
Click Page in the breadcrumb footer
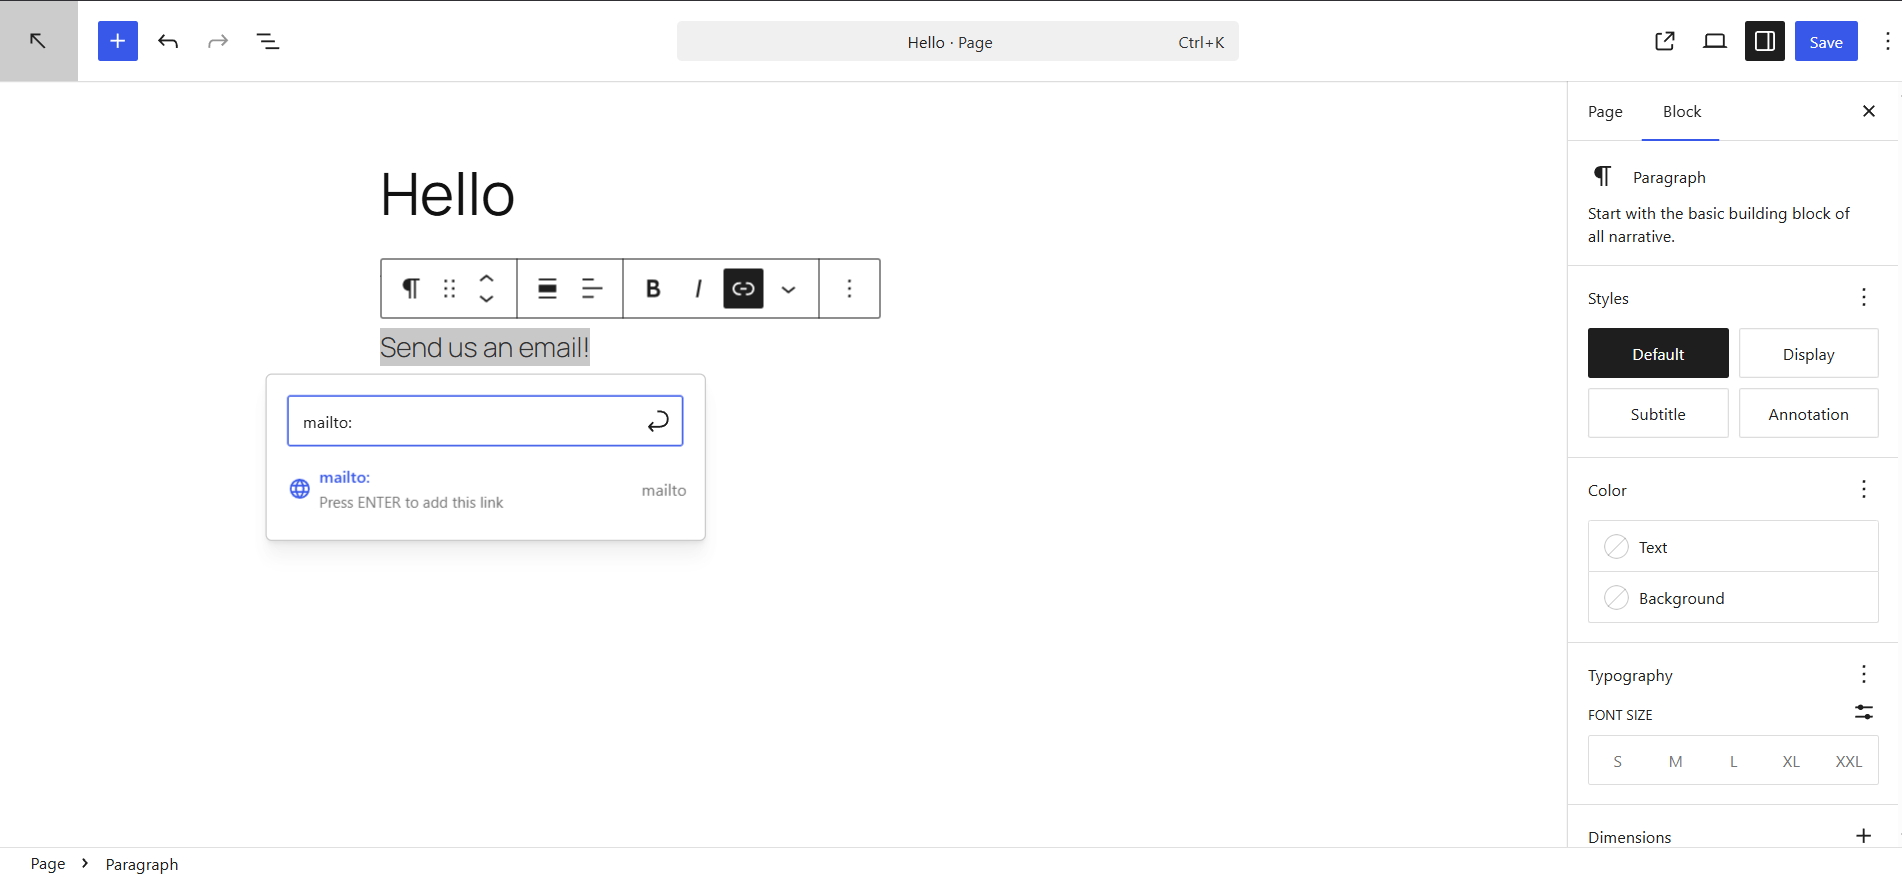(x=48, y=863)
